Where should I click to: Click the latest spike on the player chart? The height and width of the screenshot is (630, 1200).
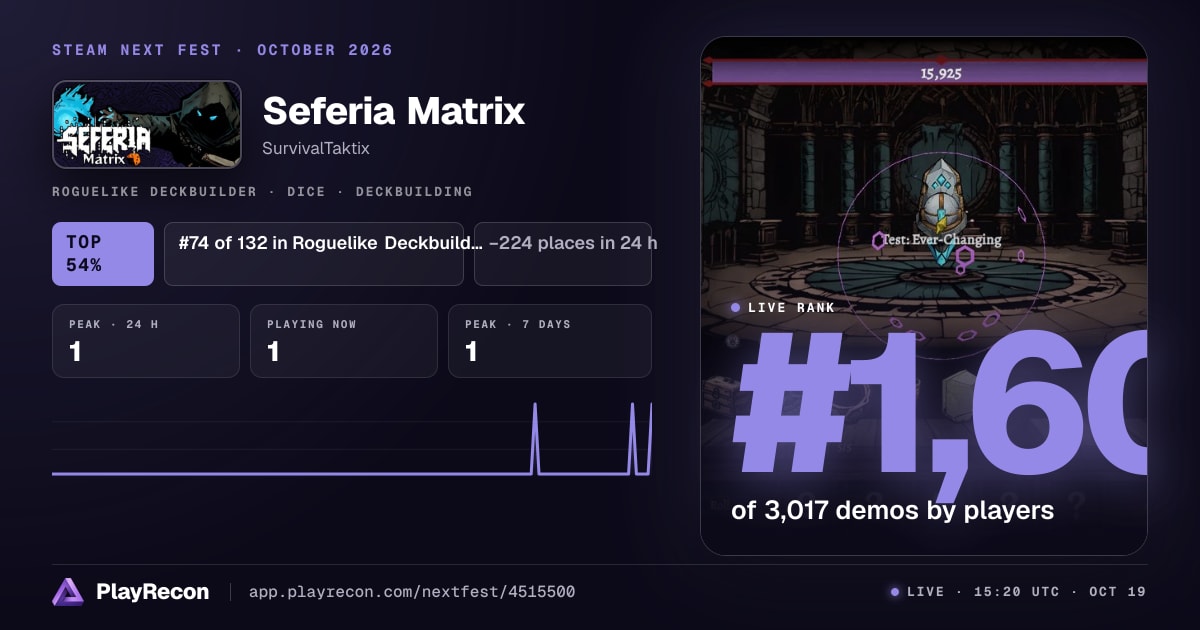pos(651,438)
